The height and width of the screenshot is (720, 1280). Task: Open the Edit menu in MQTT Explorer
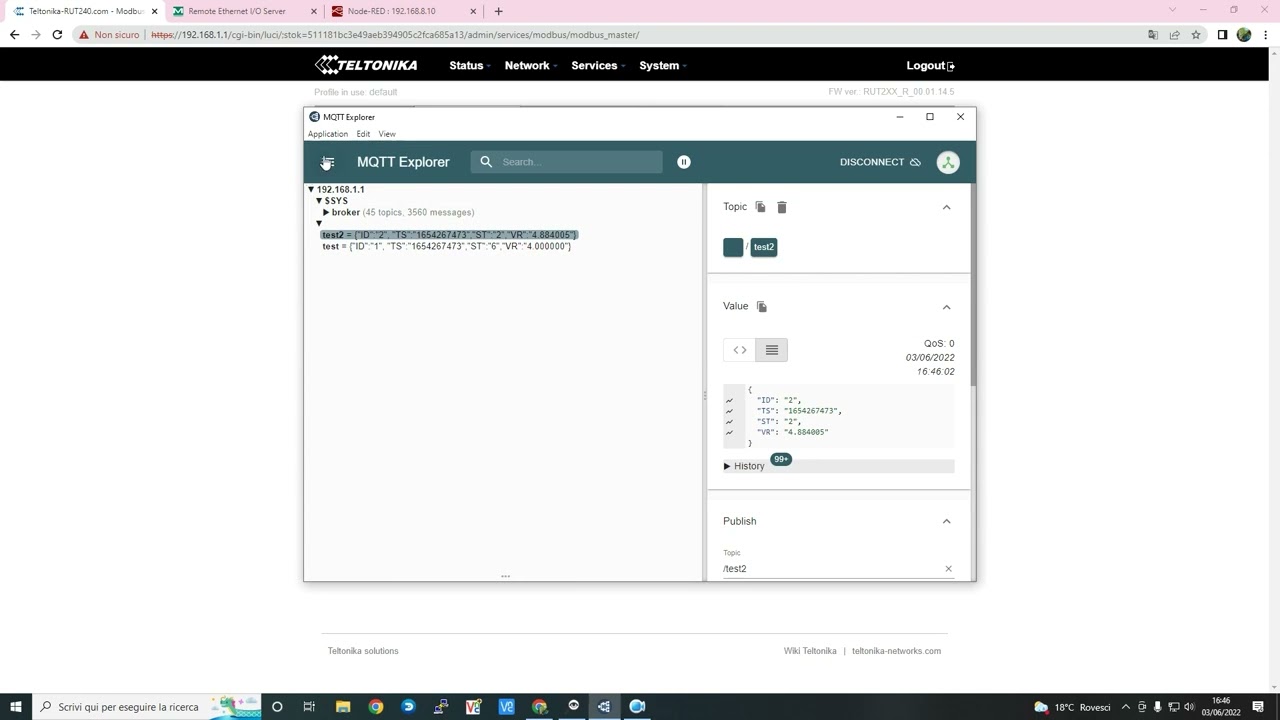coord(363,134)
